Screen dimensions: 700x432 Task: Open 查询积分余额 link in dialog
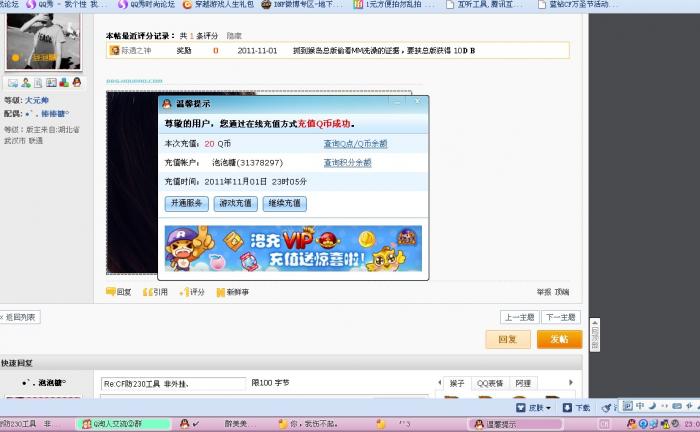pos(347,163)
